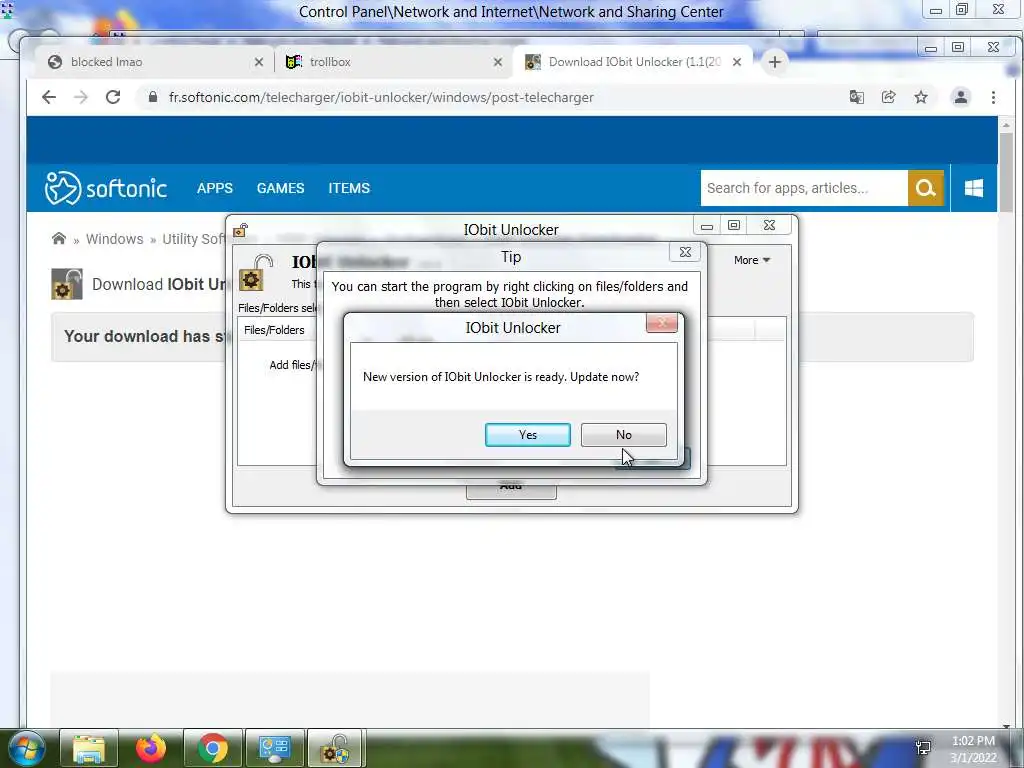This screenshot has width=1024, height=768.
Task: Click the Chrome taskbar icon
Action: (x=212, y=748)
